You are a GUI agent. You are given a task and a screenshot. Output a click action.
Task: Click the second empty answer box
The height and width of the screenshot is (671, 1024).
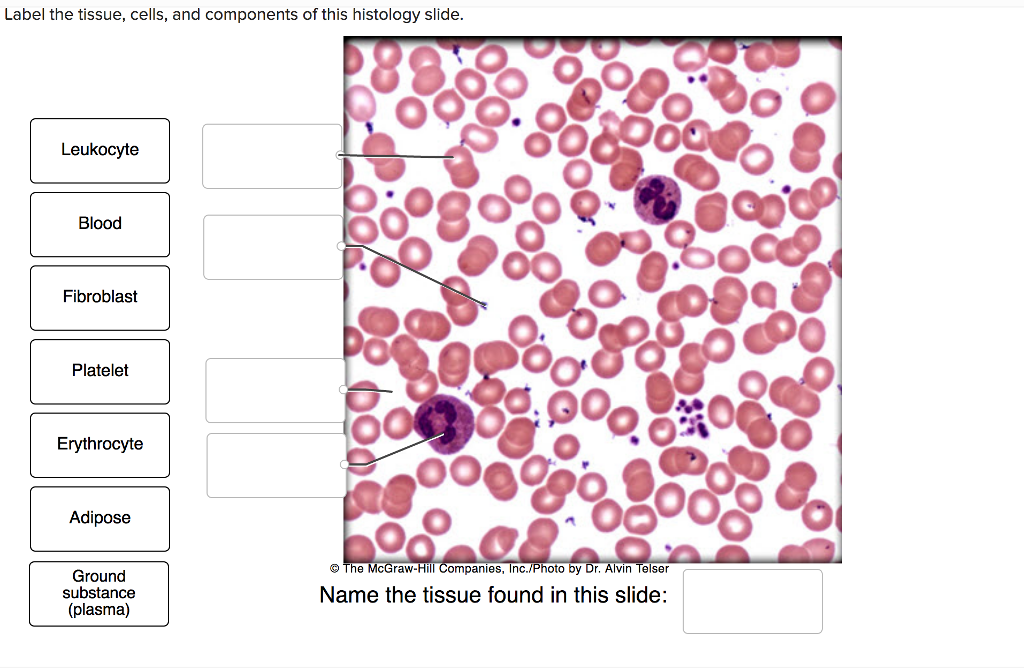[x=271, y=247]
